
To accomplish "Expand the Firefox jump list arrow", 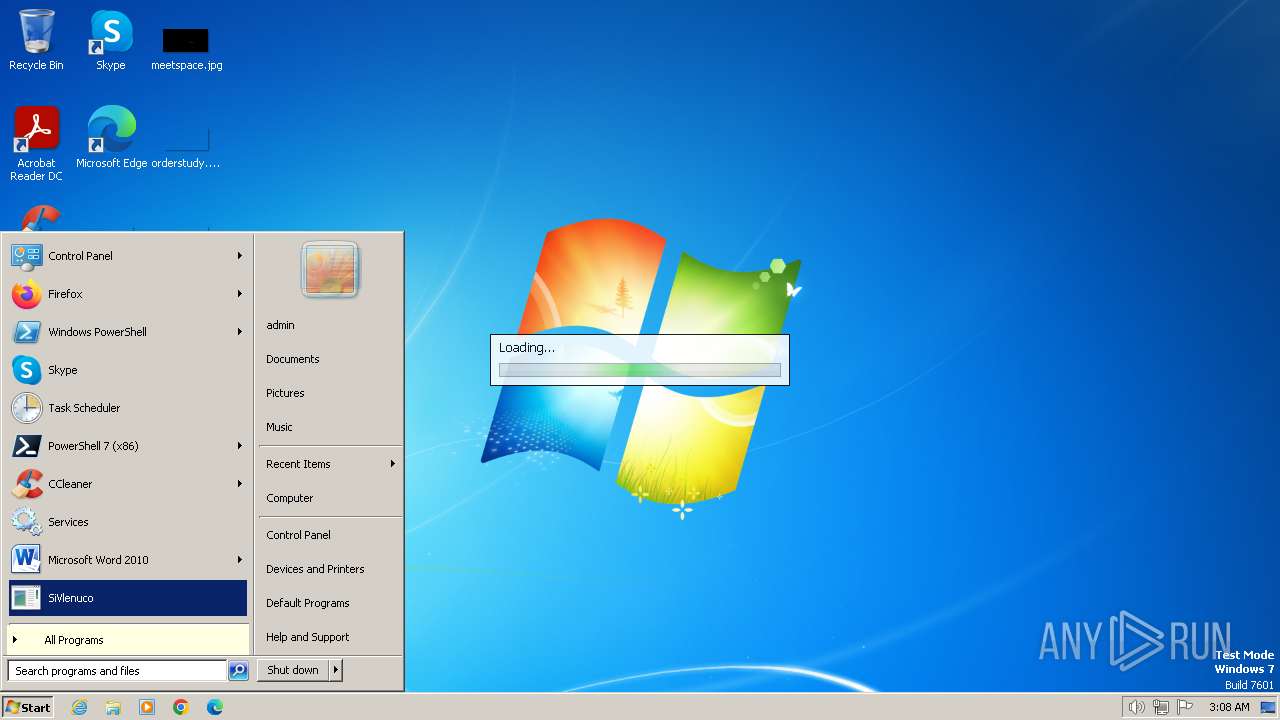I will pos(240,294).
